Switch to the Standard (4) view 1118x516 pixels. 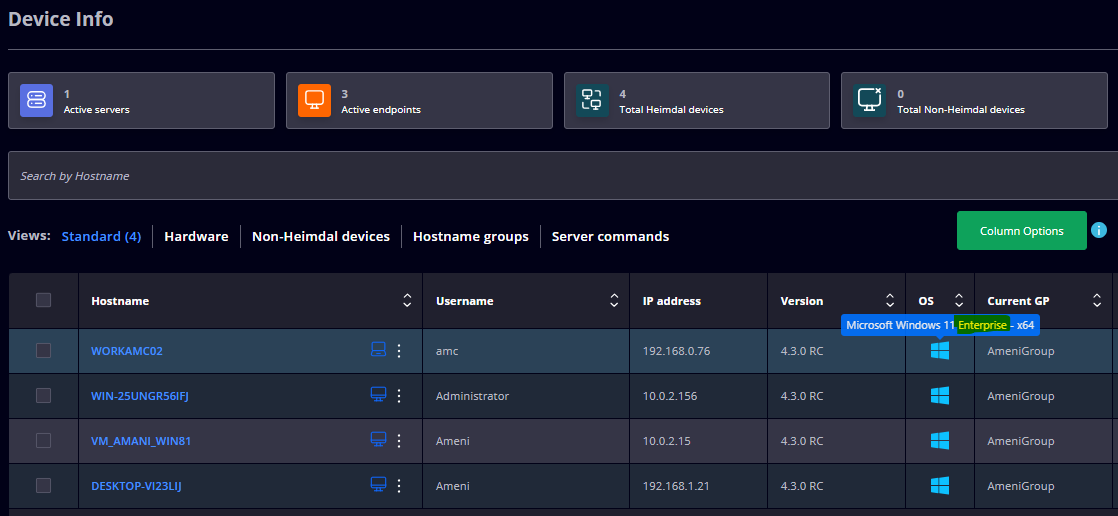[101, 237]
